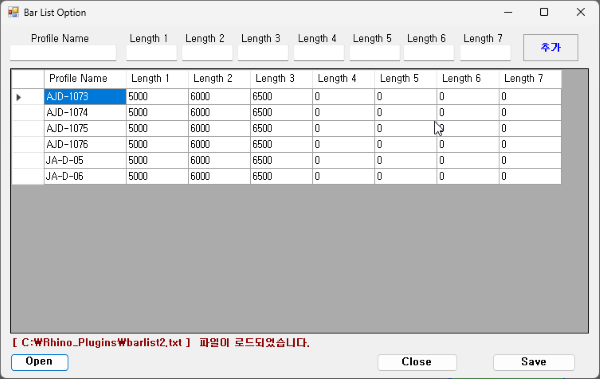This screenshot has width=600, height=379.
Task: Select the JA-D-06 profile cell
Action: point(85,176)
